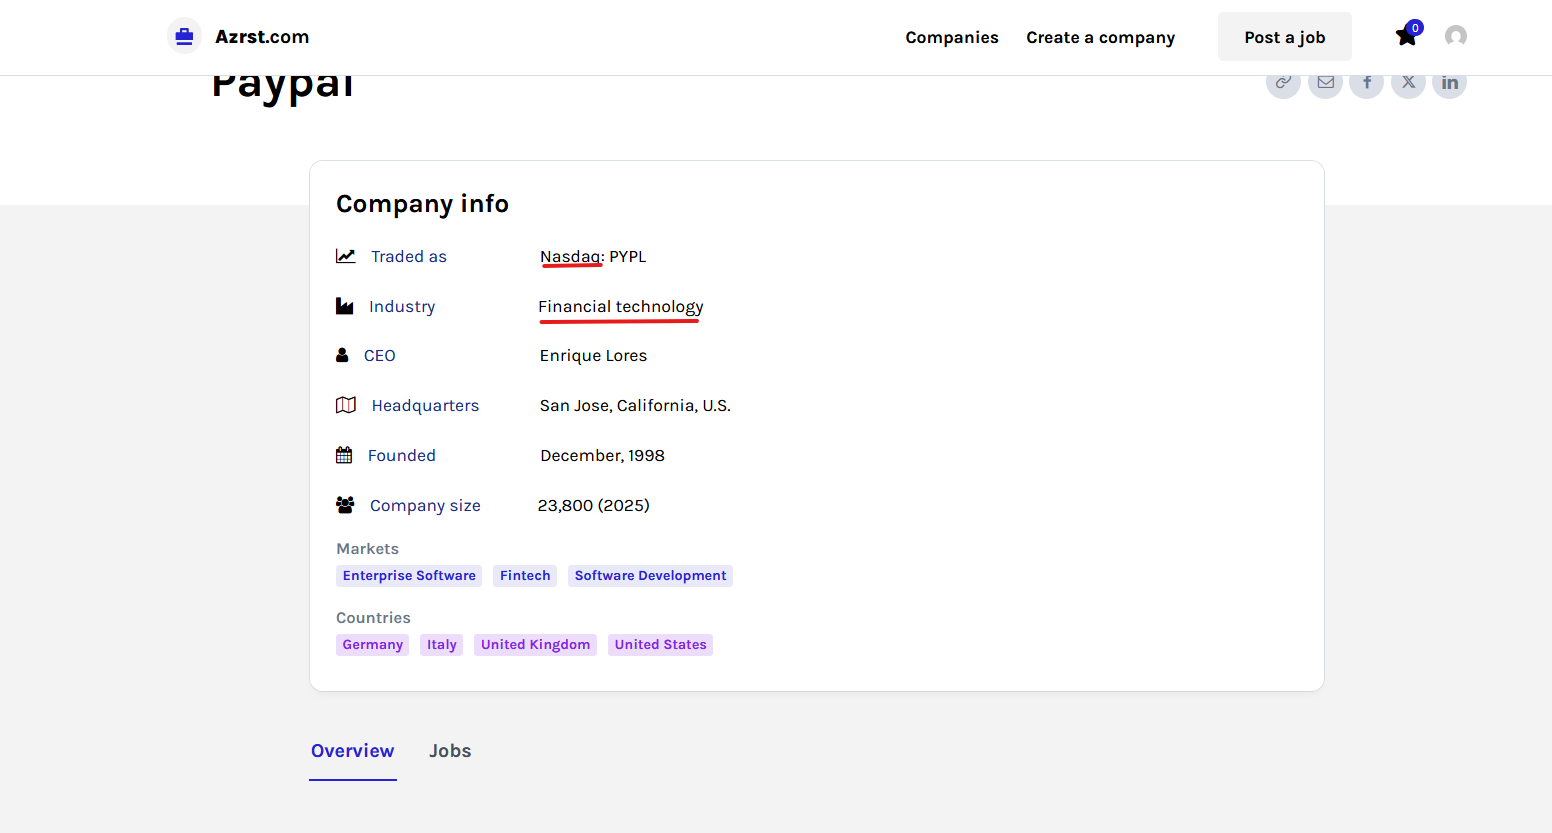Share Paypal on X
Image resolution: width=1552 pixels, height=833 pixels.
tap(1408, 82)
